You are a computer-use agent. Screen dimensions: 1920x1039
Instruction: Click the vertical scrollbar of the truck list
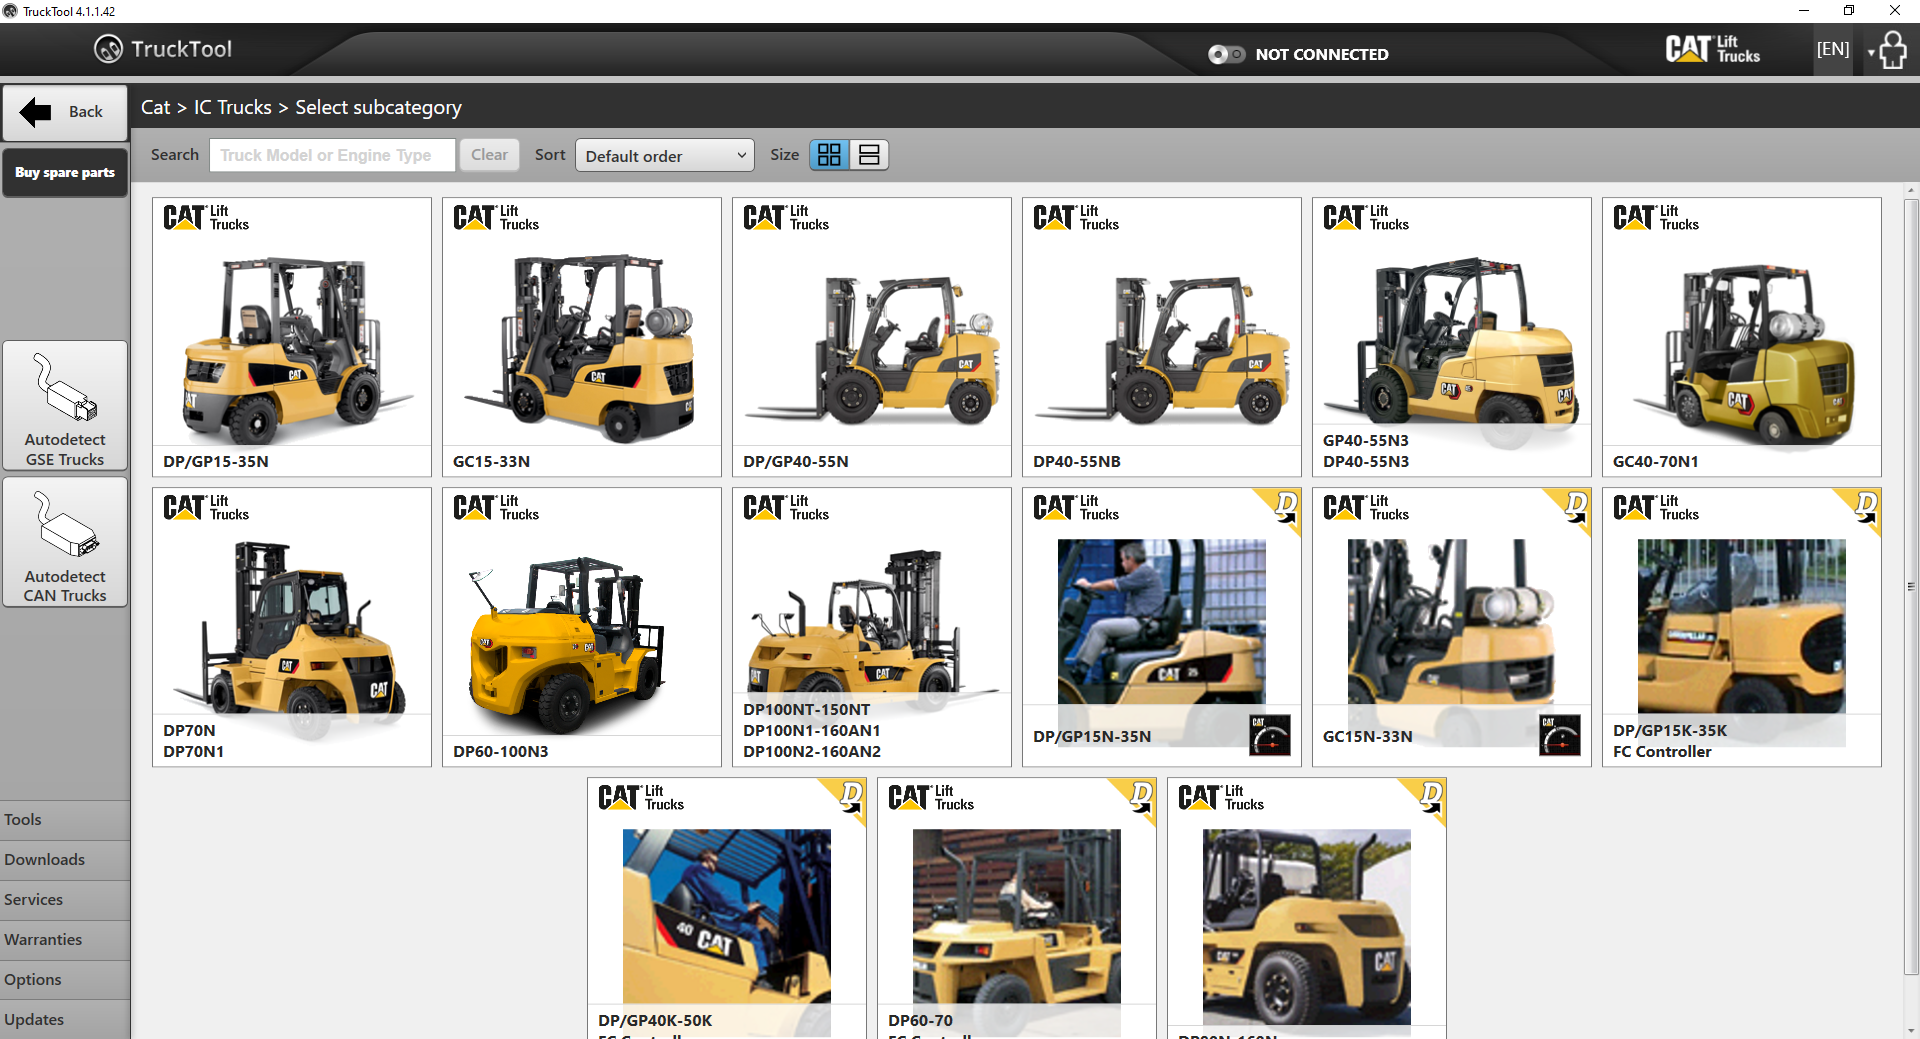coord(1911,586)
